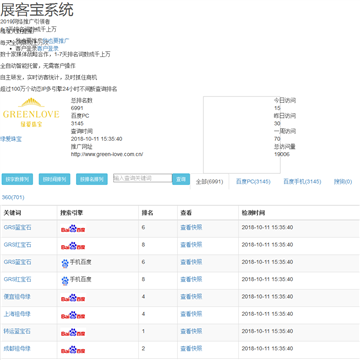Image resolution: width=360 pixels, height=360 pixels.
Task: Open keyword GRS红宝石 in the Baidu PC row
Action: [18, 245]
